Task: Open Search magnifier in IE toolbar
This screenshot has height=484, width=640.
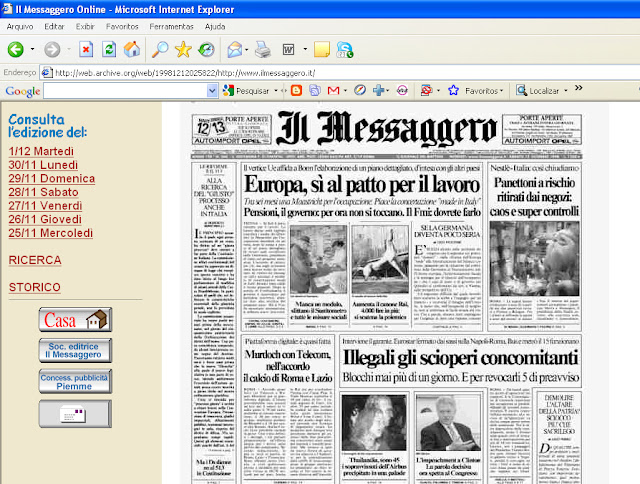Action: pyautogui.click(x=160, y=49)
